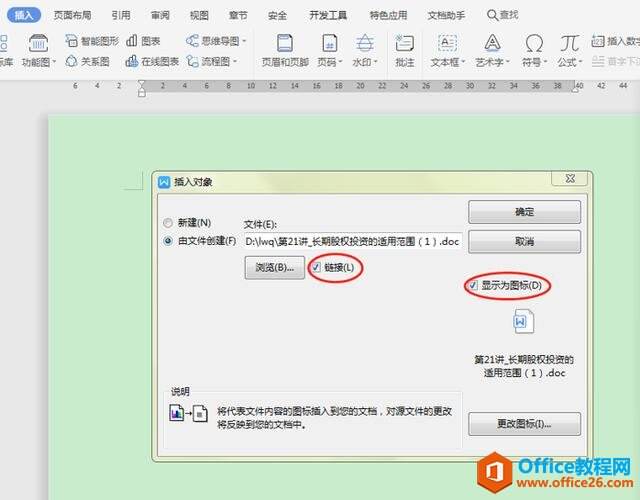Expand the 符号 dropdown arrow
Viewport: 640px width, 500px height.
click(x=545, y=62)
